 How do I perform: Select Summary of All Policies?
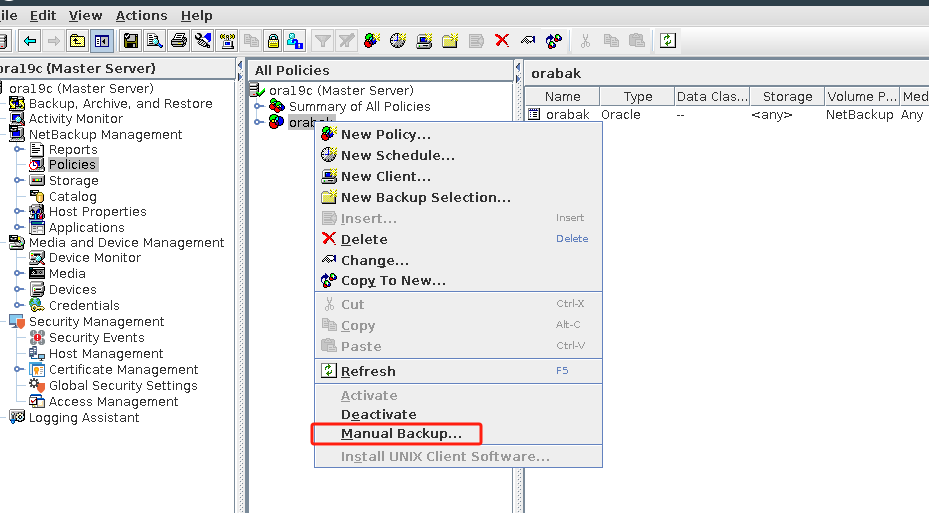[360, 107]
